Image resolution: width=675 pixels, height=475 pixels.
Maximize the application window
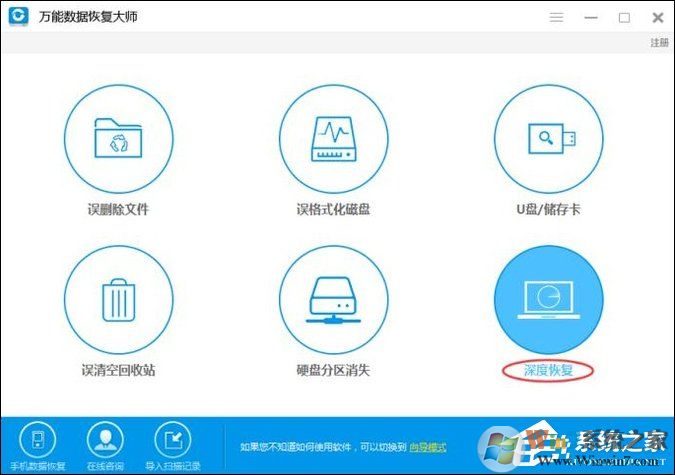(x=625, y=17)
